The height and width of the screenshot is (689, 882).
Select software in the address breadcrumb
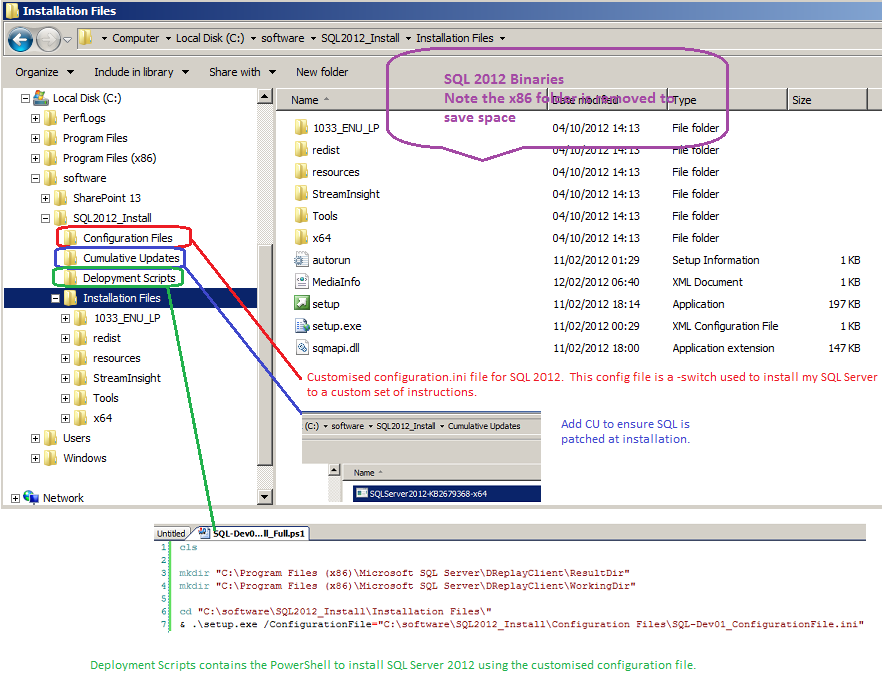pyautogui.click(x=282, y=38)
